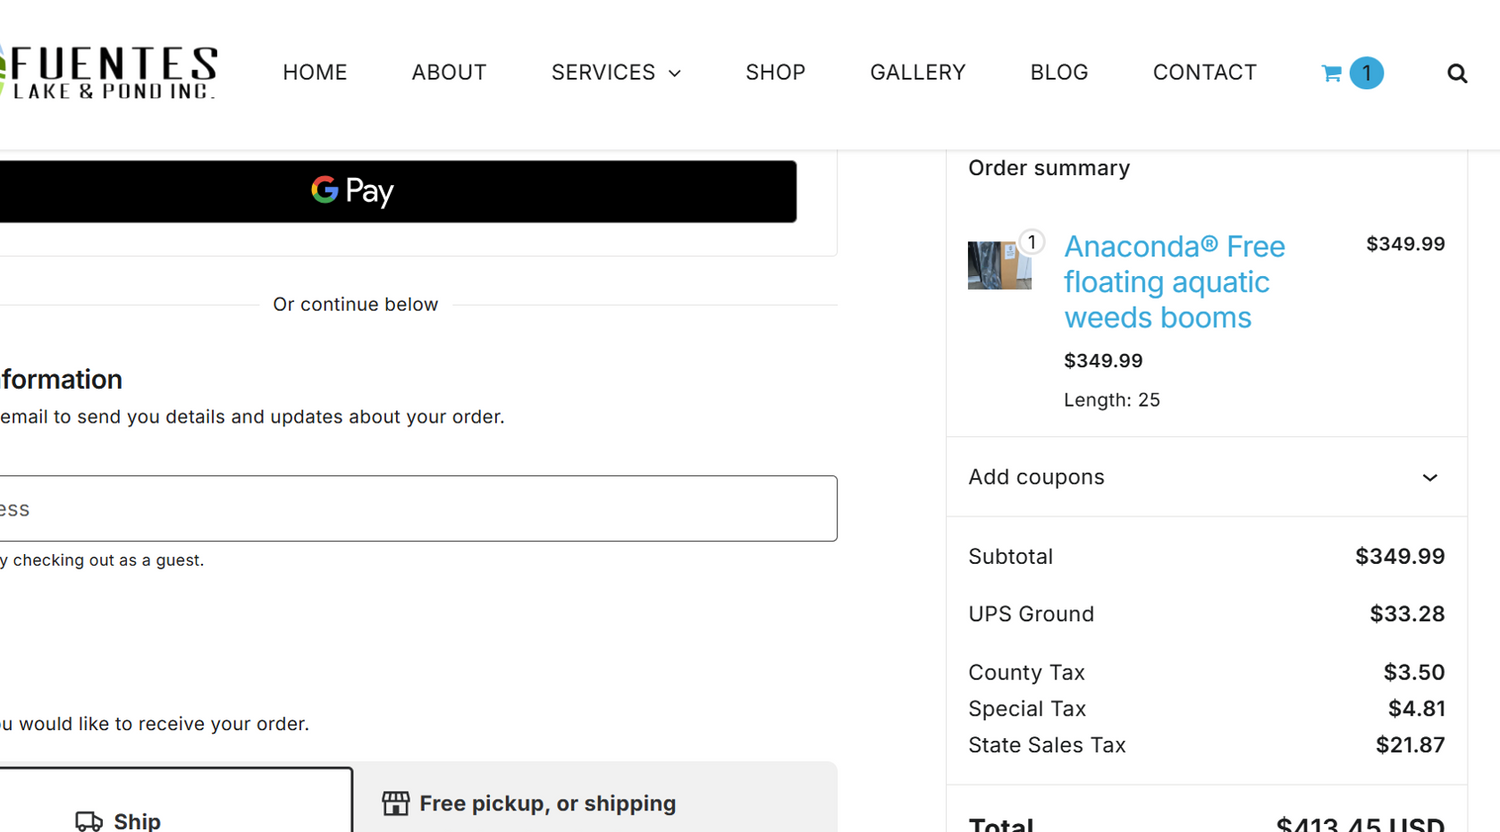Open site search with the magnifier icon
This screenshot has height=832, width=1500.
tap(1457, 73)
